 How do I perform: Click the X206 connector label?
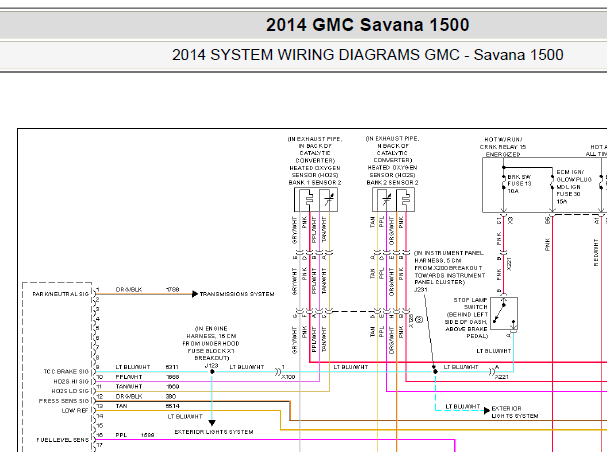tap(411, 321)
